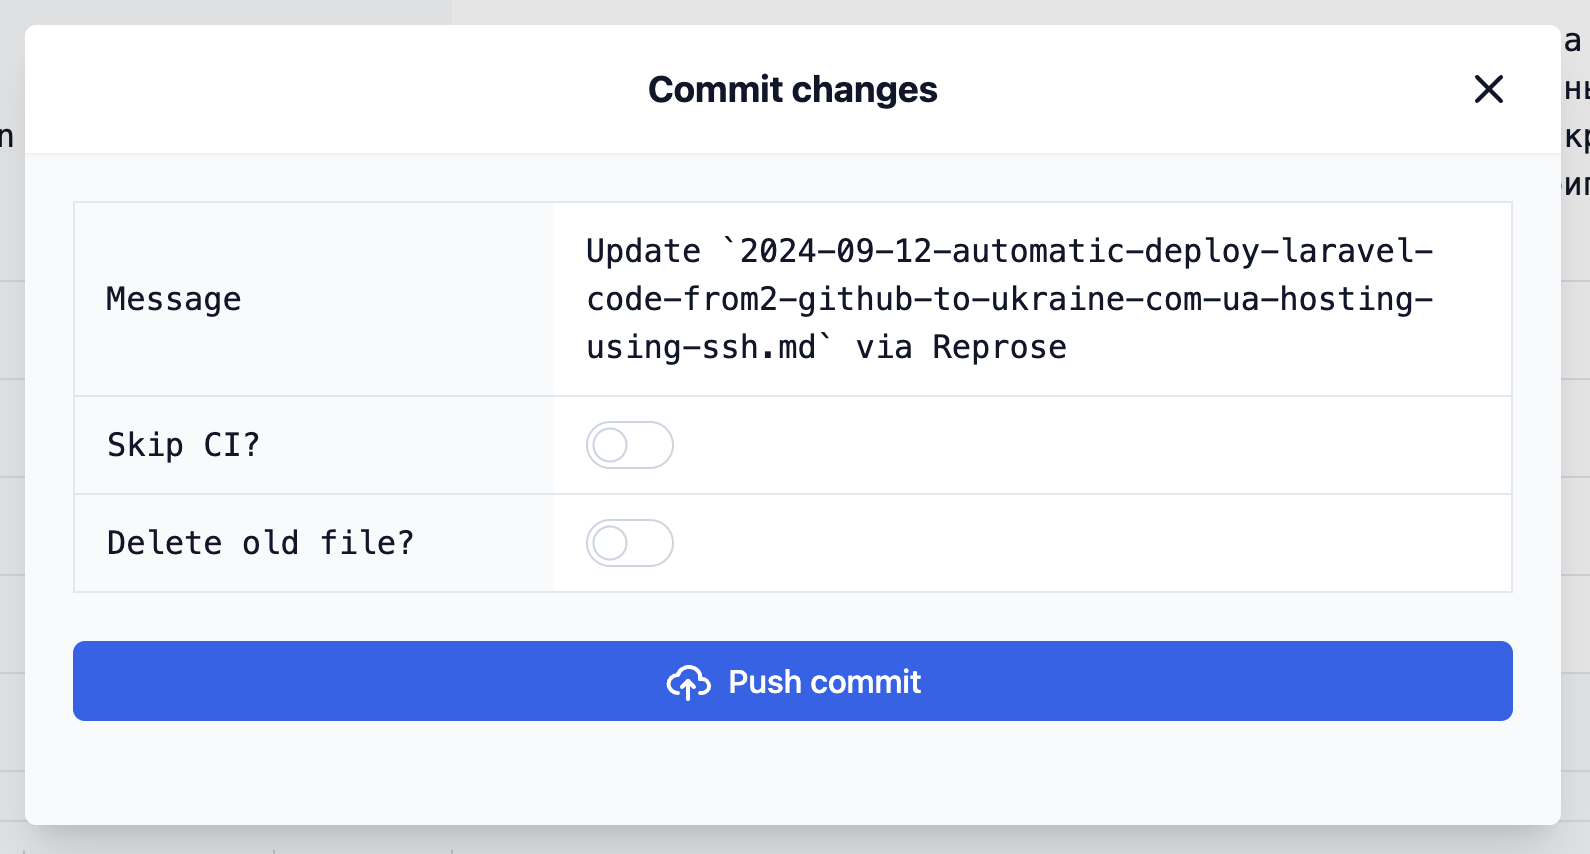Click the Message row label
The height and width of the screenshot is (854, 1590).
(x=173, y=298)
